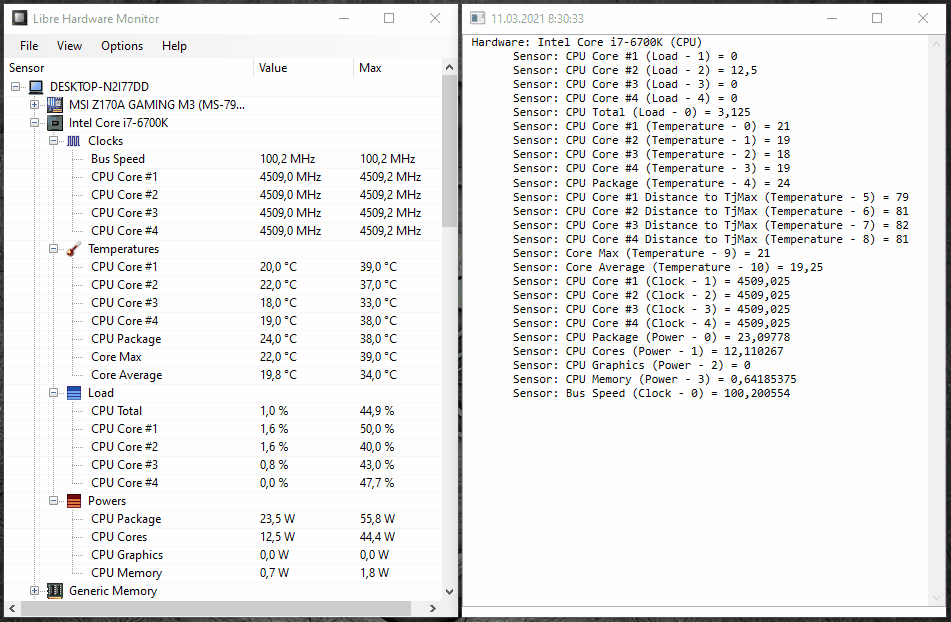Click the Clocks category icon

point(73,140)
